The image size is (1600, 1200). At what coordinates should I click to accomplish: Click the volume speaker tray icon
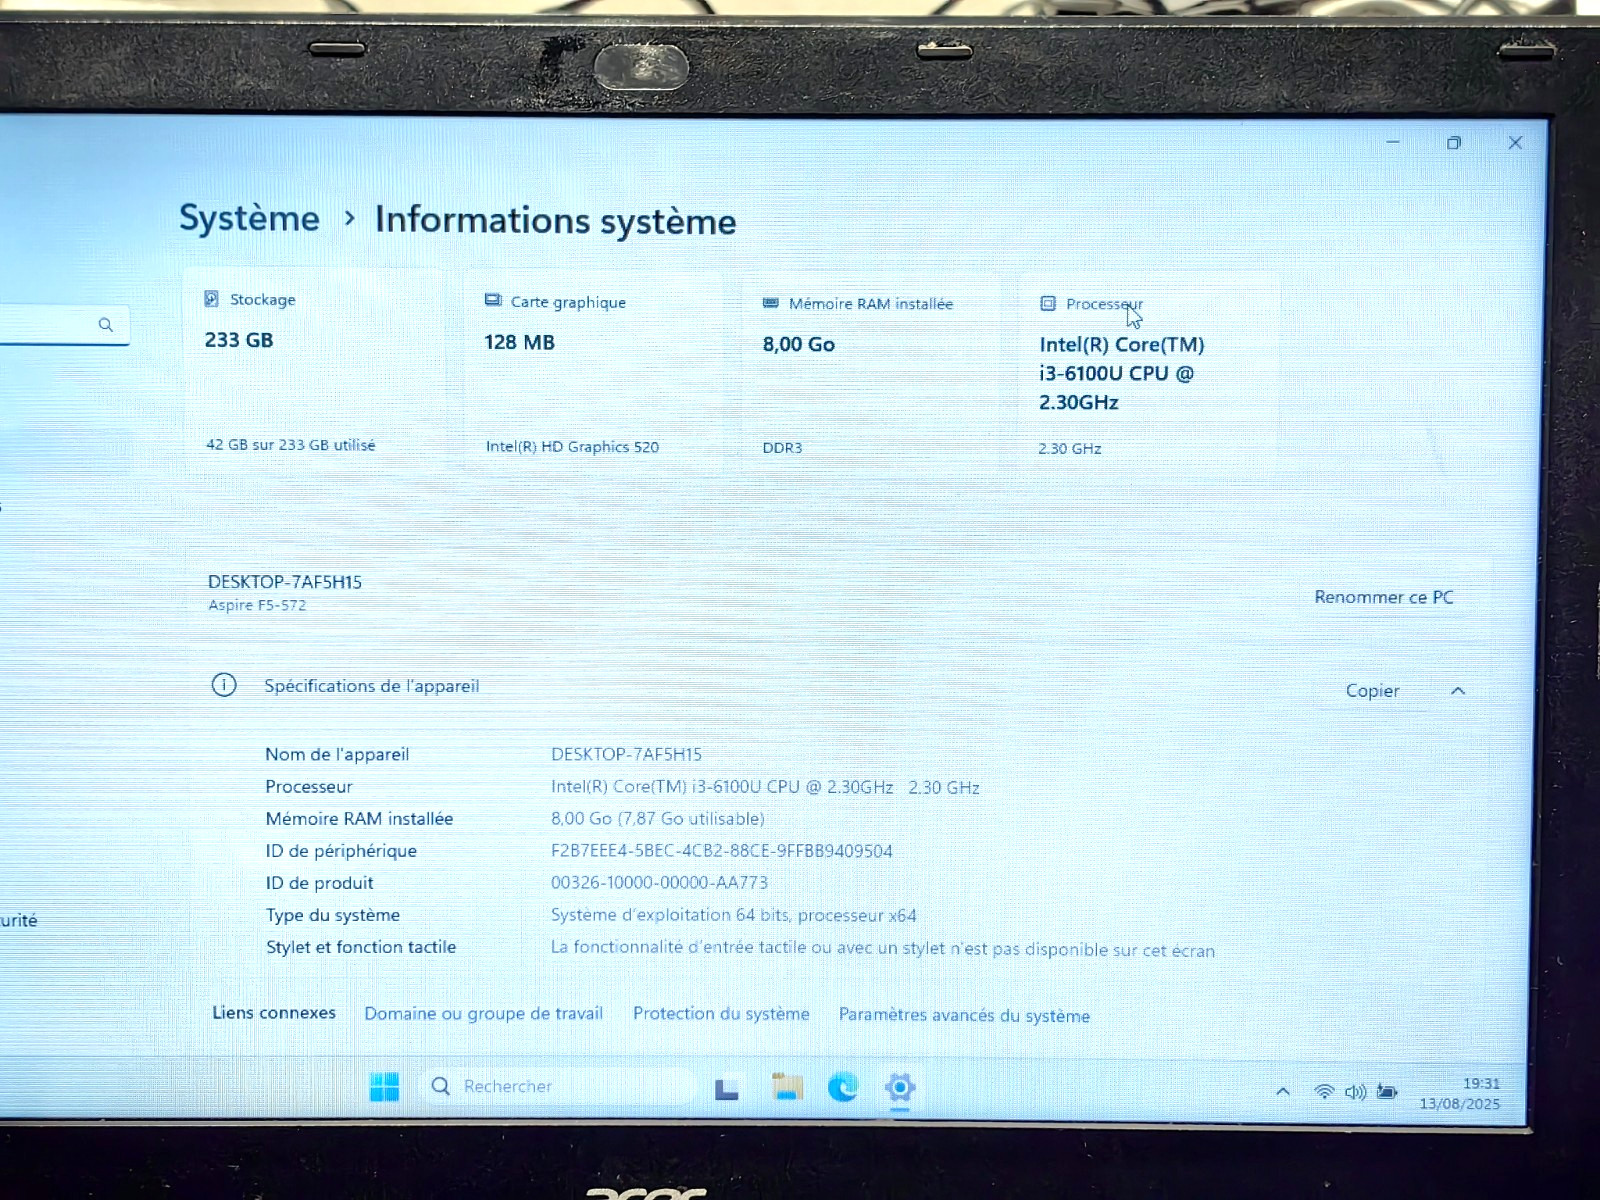1355,1092
